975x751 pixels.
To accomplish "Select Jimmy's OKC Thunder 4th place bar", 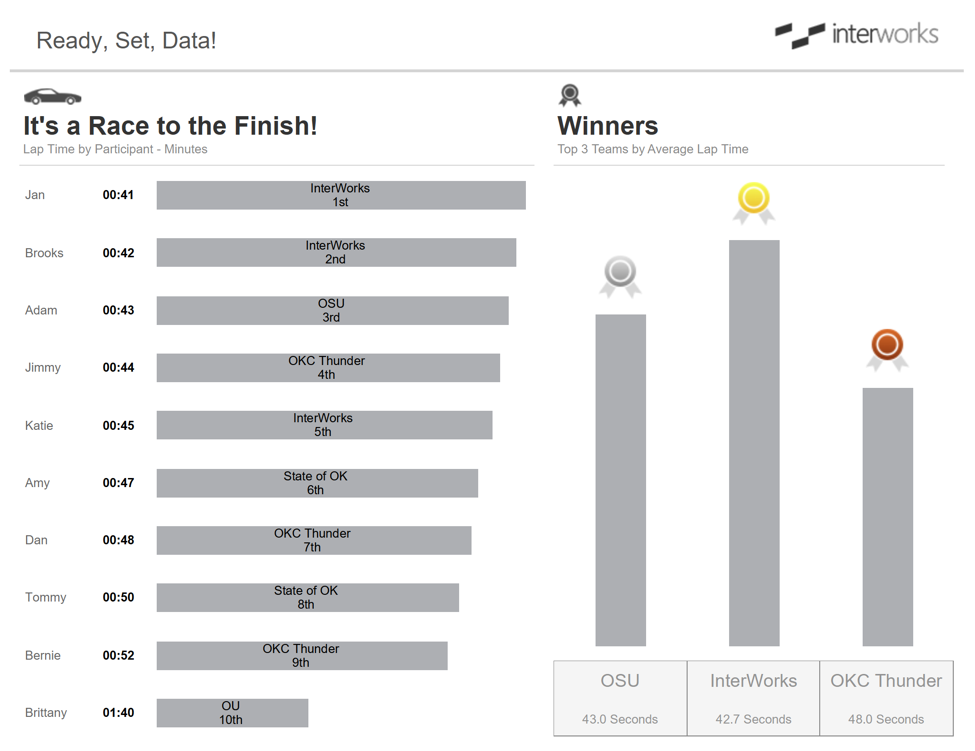I will [328, 367].
